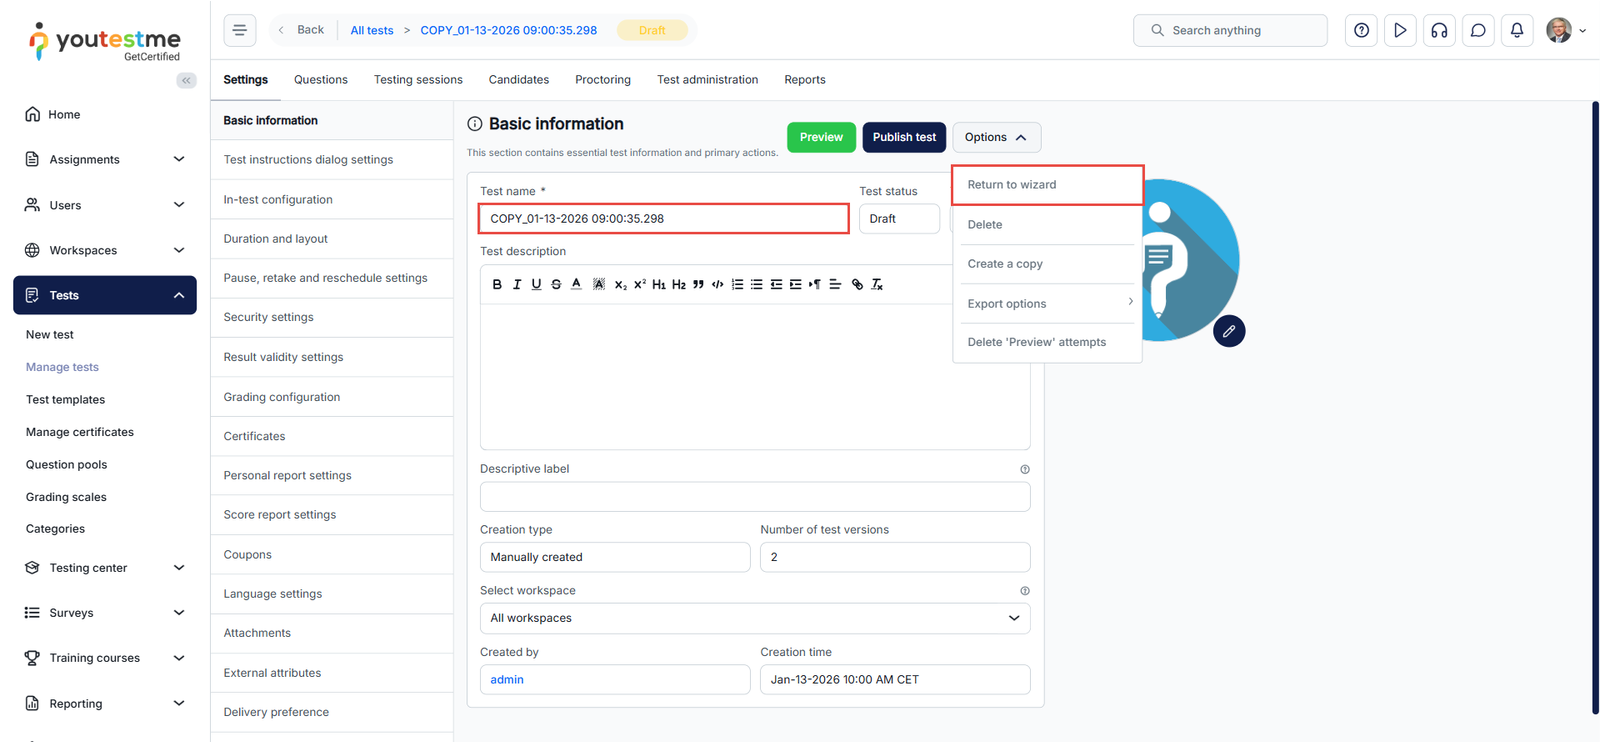Click the Search anything box
The height and width of the screenshot is (742, 1600).
(1230, 30)
